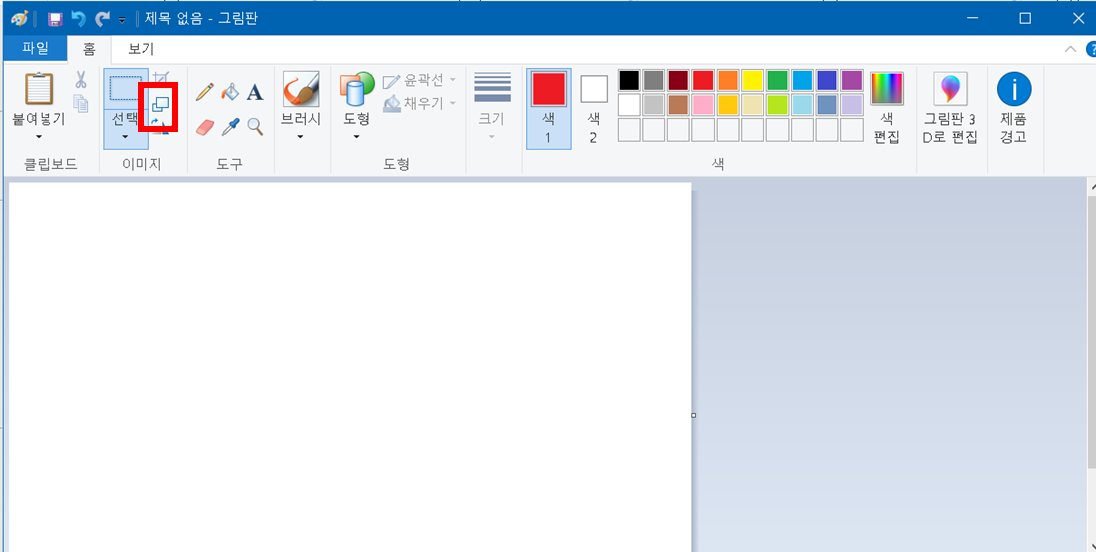The height and width of the screenshot is (552, 1096).
Task: Select the Fill with color bucket
Action: (x=230, y=92)
